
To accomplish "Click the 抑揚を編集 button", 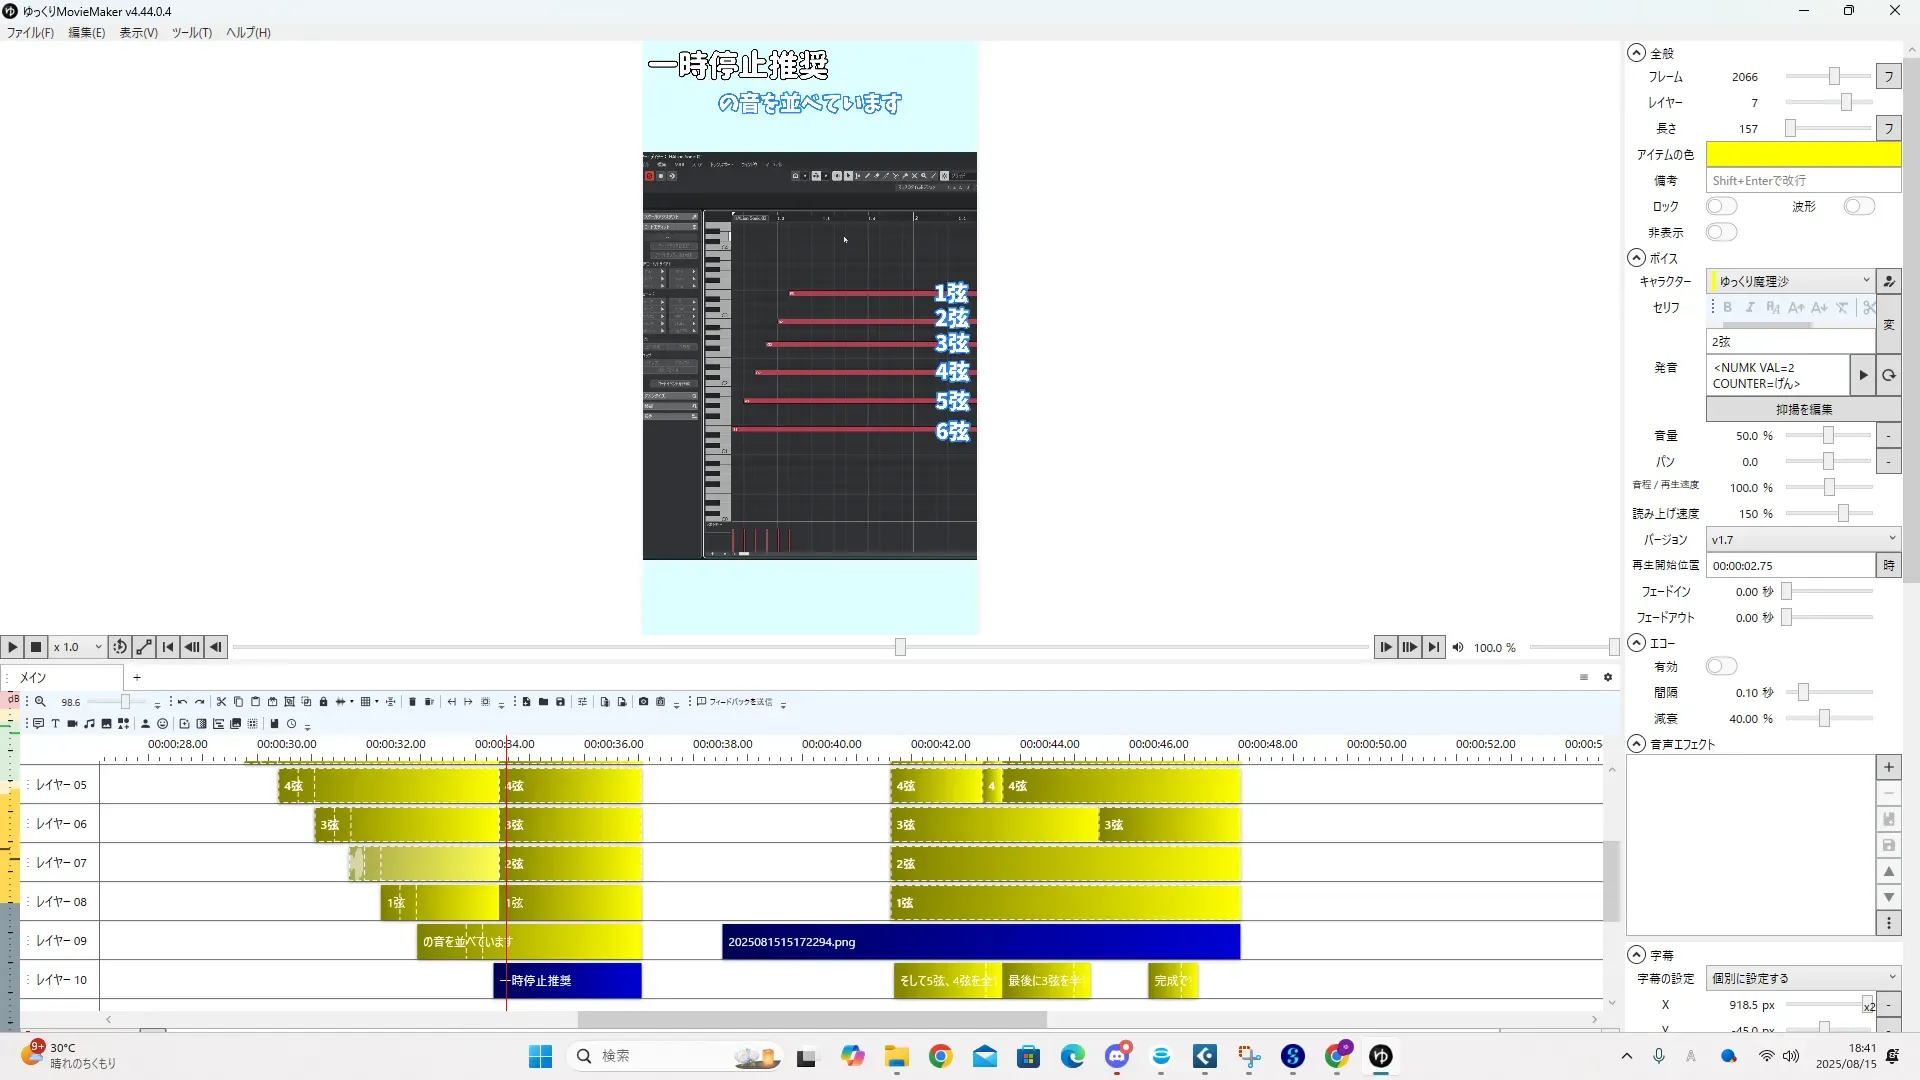I will pyautogui.click(x=1803, y=409).
